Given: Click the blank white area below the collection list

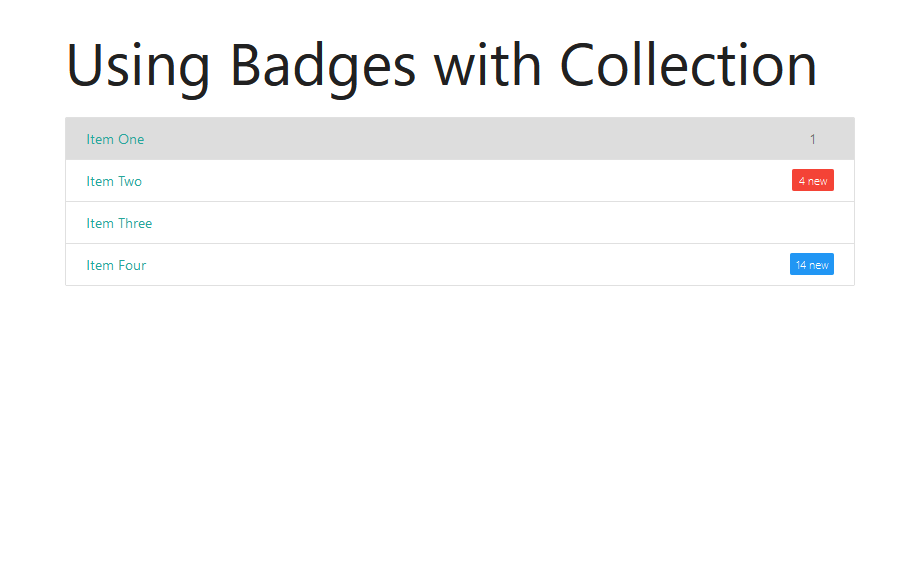Looking at the screenshot, I should point(460,420).
